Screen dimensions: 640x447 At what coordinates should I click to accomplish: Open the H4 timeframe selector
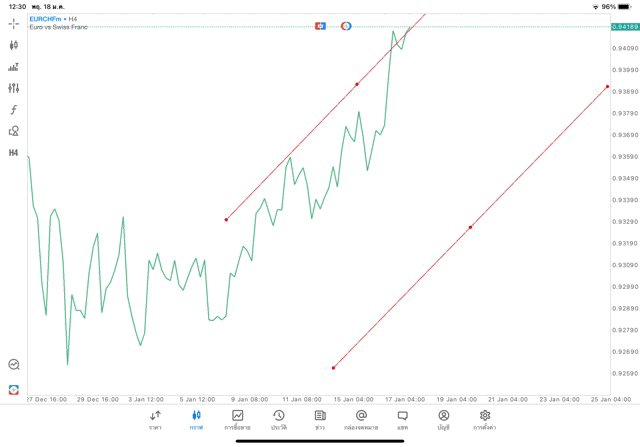(x=13, y=153)
